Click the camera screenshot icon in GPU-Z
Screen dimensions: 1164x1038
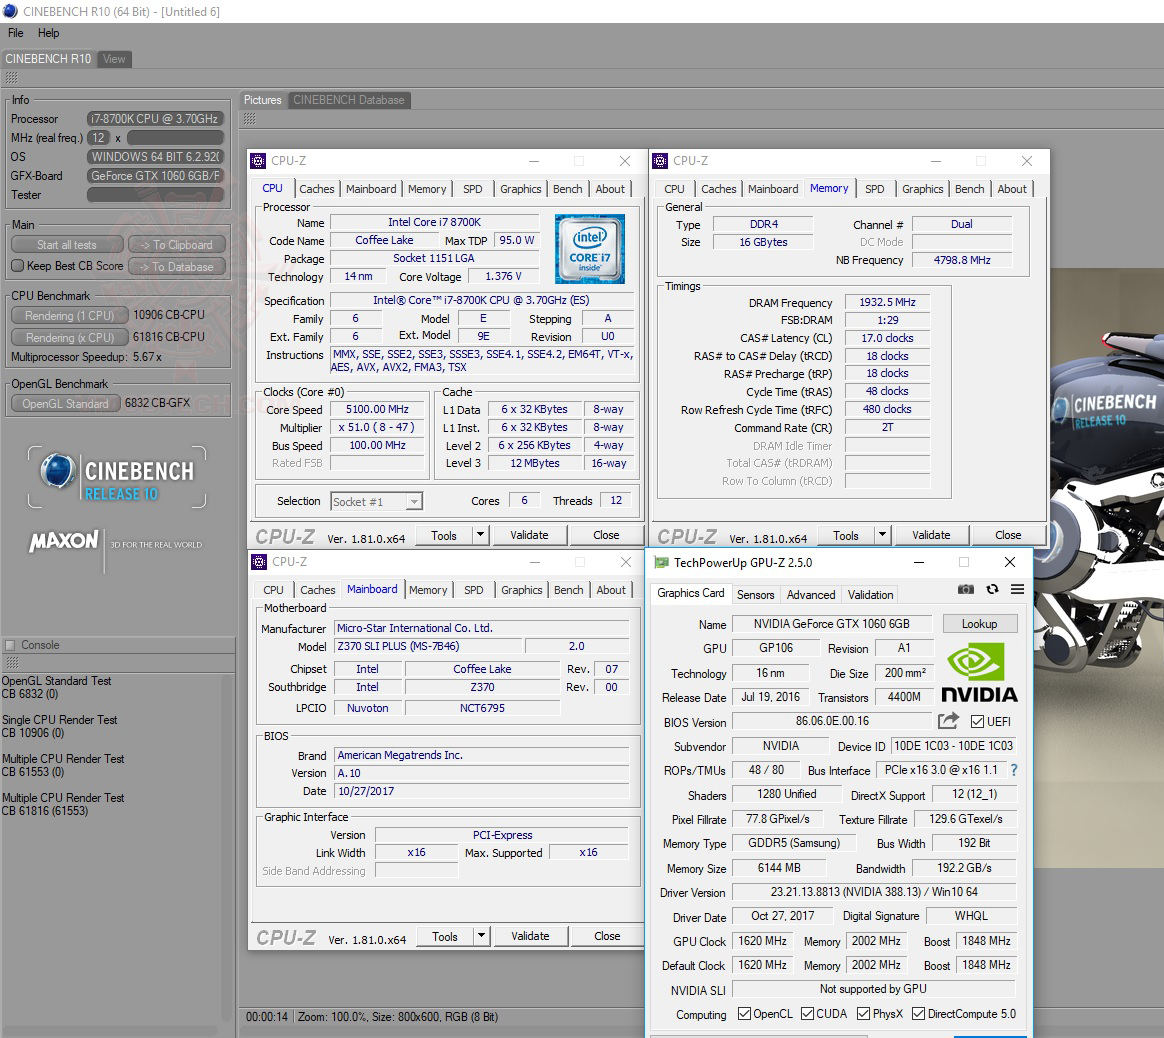click(966, 590)
